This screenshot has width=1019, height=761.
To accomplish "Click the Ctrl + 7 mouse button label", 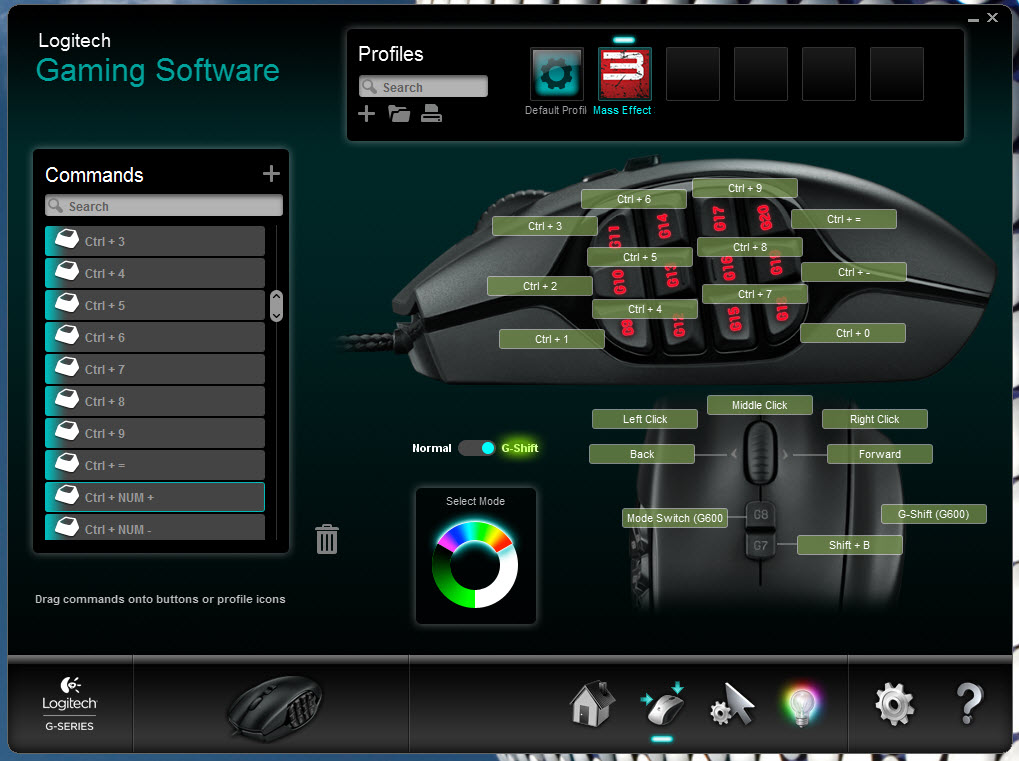I will [x=755, y=294].
